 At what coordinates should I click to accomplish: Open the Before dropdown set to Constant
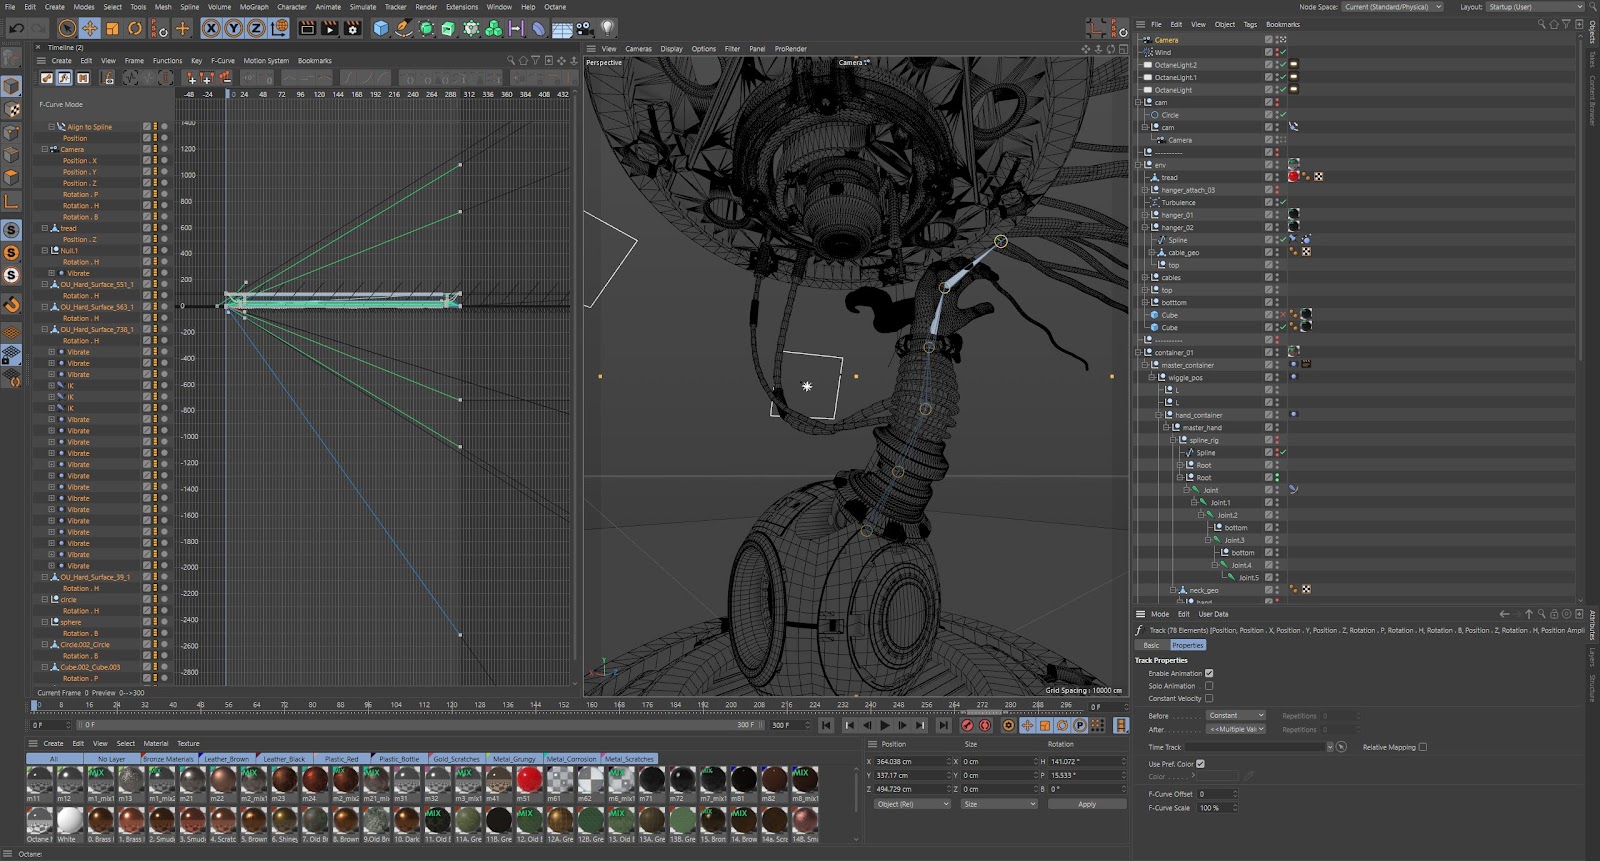(1236, 716)
